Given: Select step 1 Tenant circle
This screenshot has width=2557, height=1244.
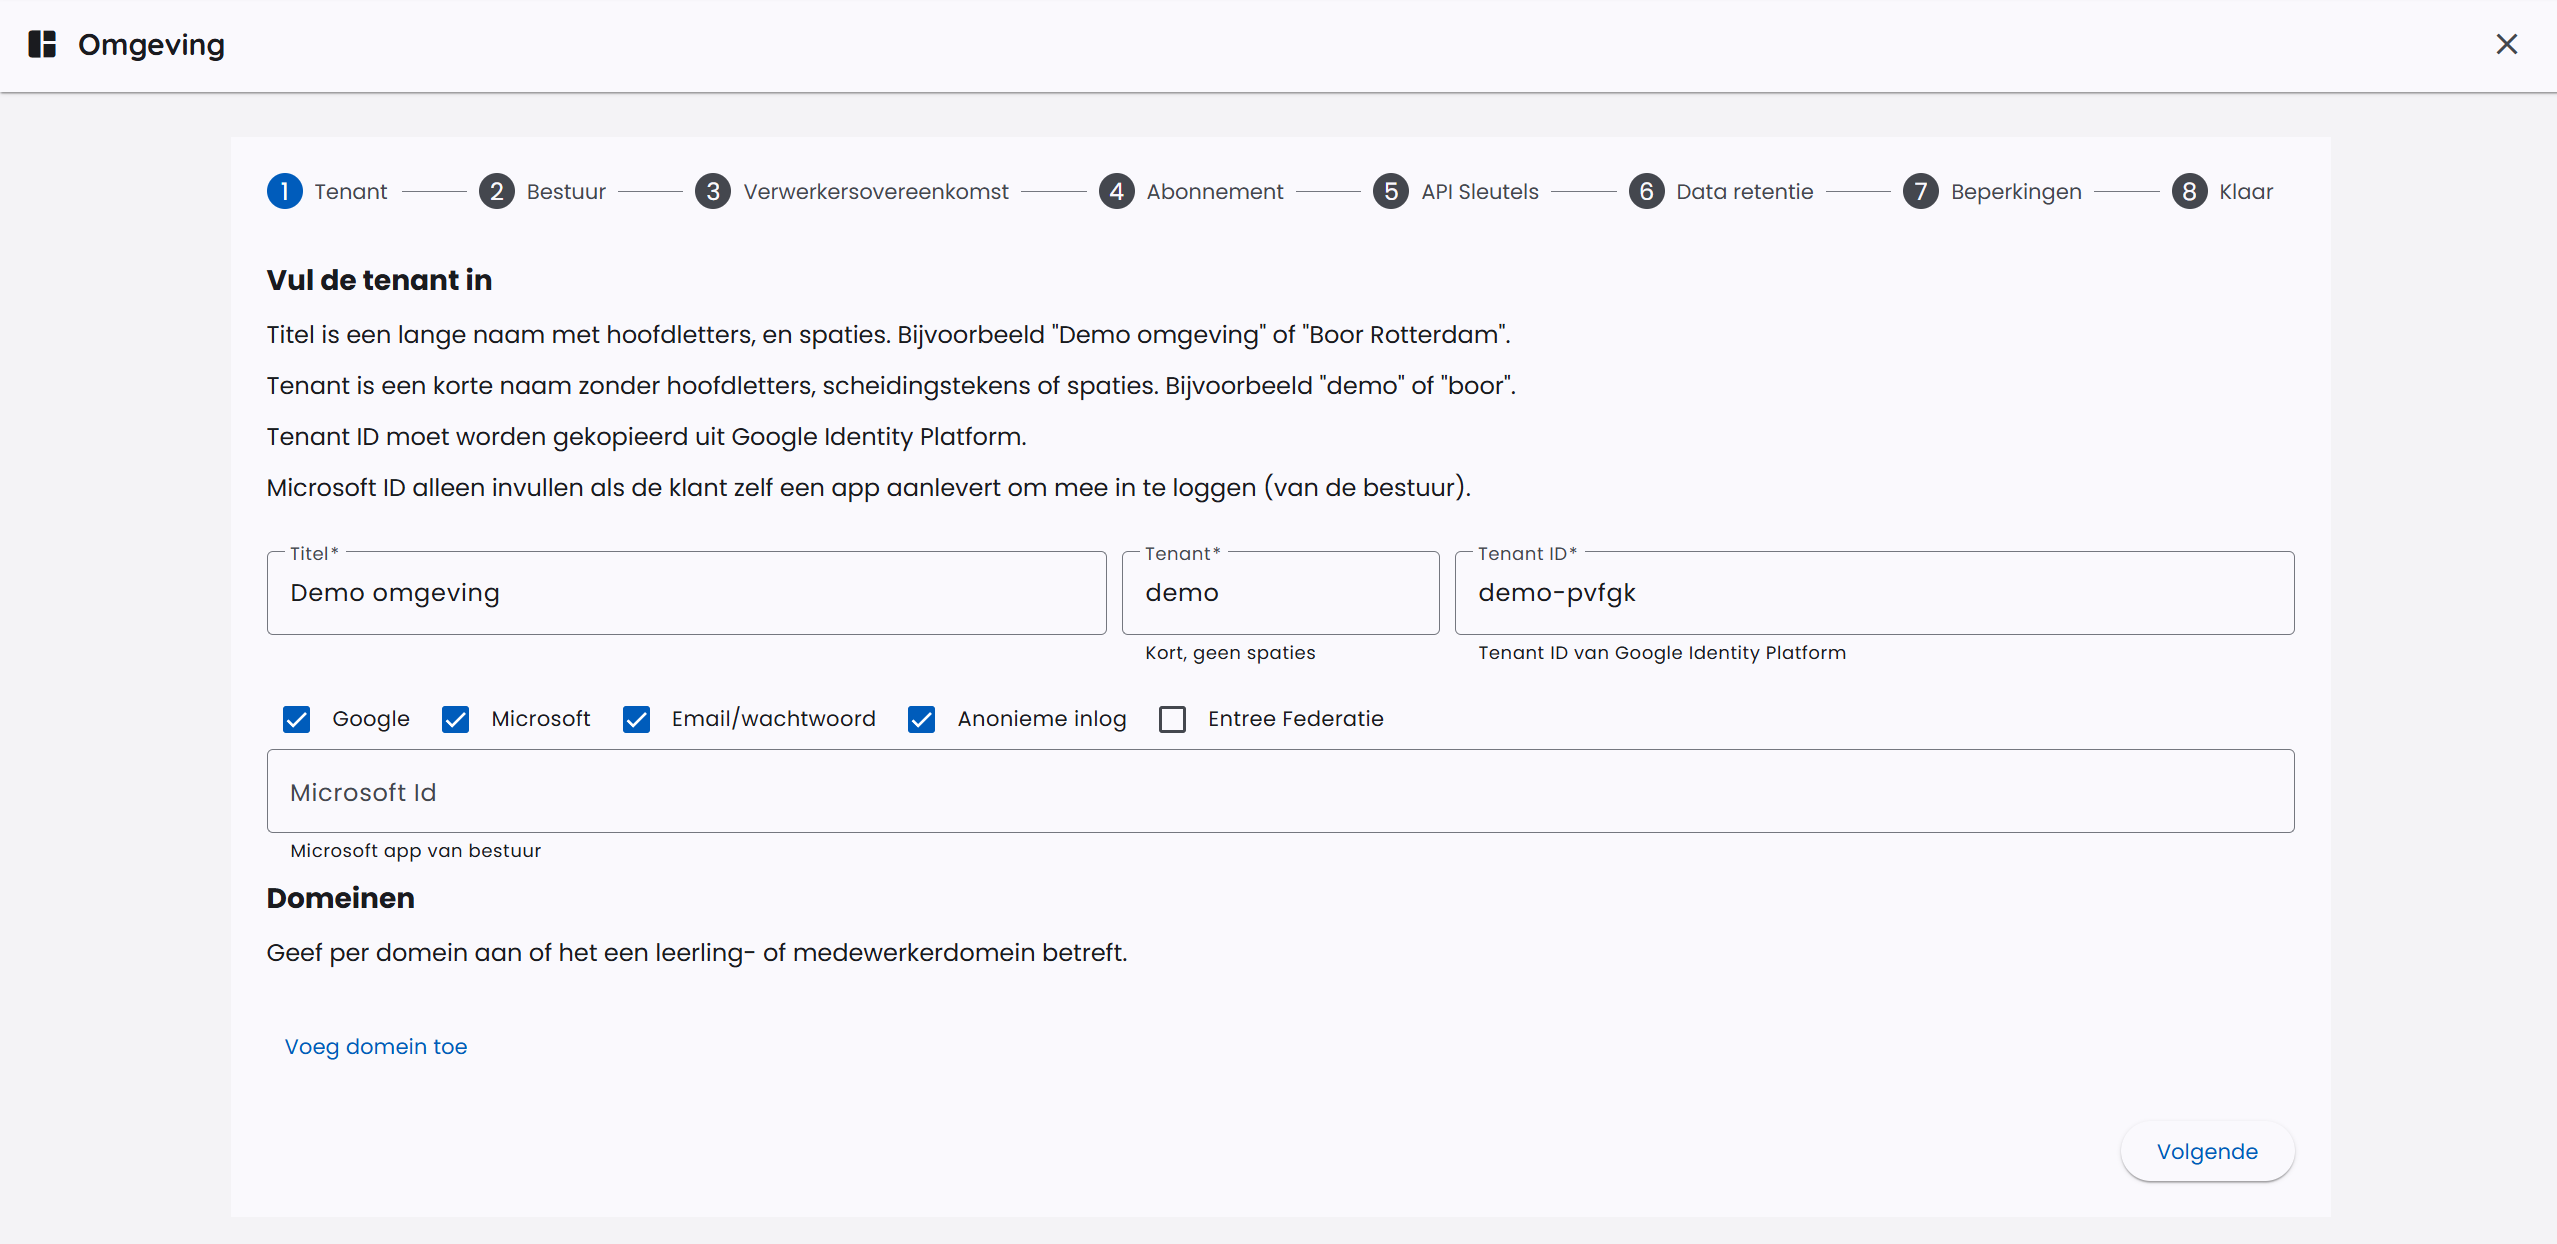Looking at the screenshot, I should pos(284,191).
